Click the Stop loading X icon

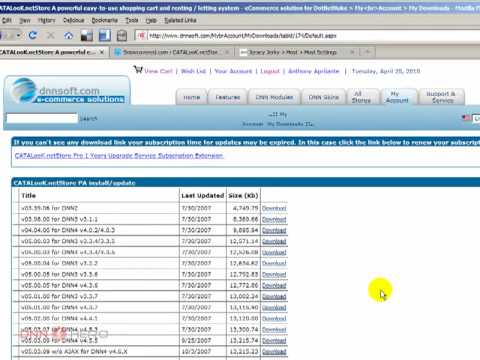[51, 35]
